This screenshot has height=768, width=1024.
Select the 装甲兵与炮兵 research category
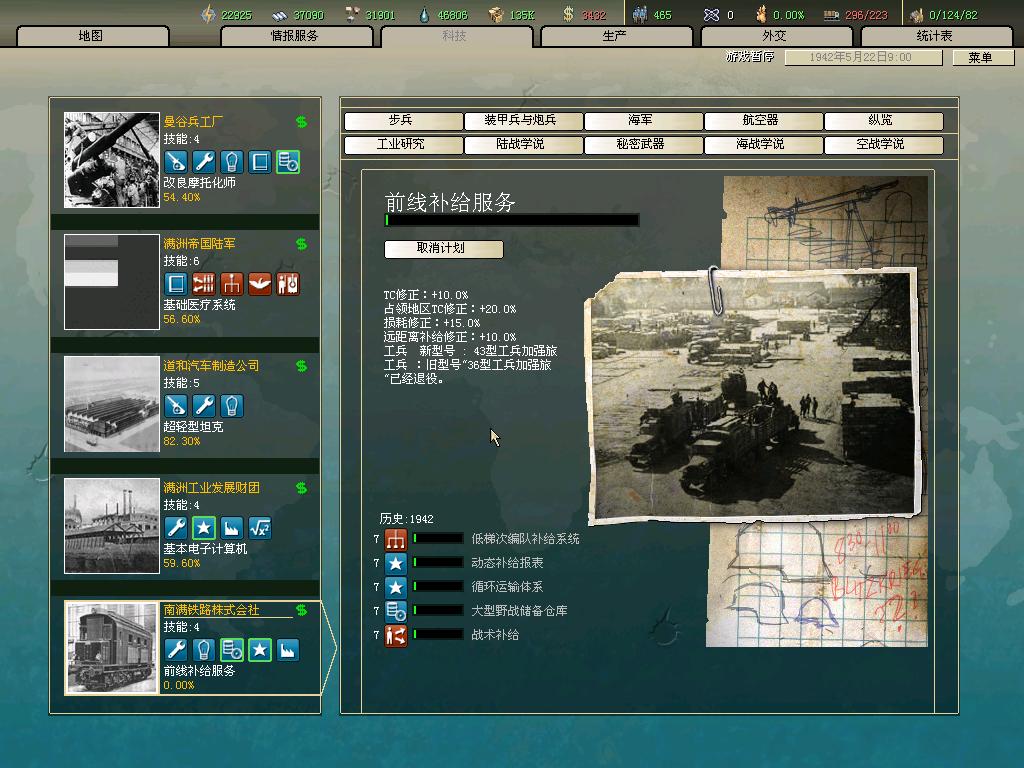pyautogui.click(x=522, y=121)
